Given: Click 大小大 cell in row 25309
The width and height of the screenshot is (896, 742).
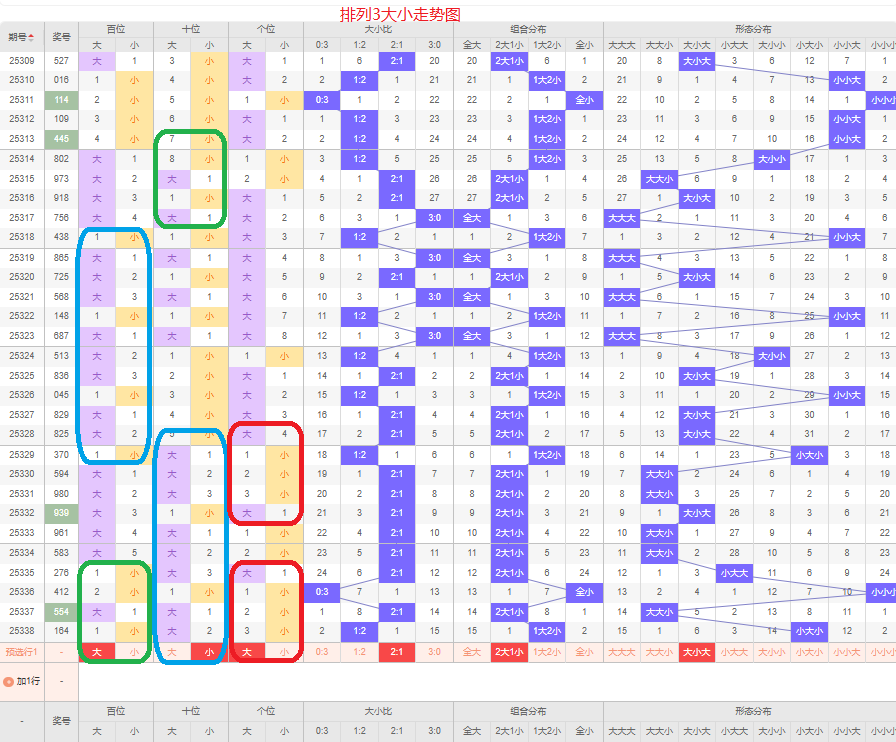Looking at the screenshot, I should click(697, 61).
